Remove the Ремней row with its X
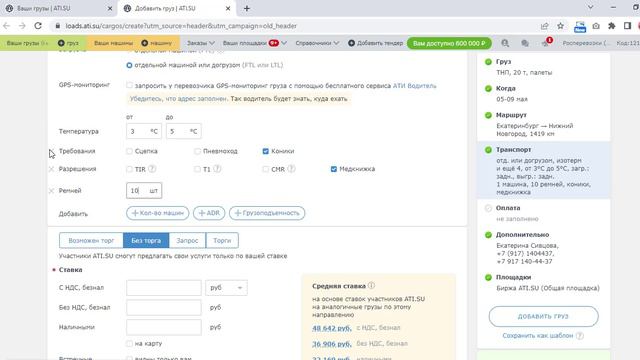Viewport: 640px width, 360px height. tap(51, 191)
